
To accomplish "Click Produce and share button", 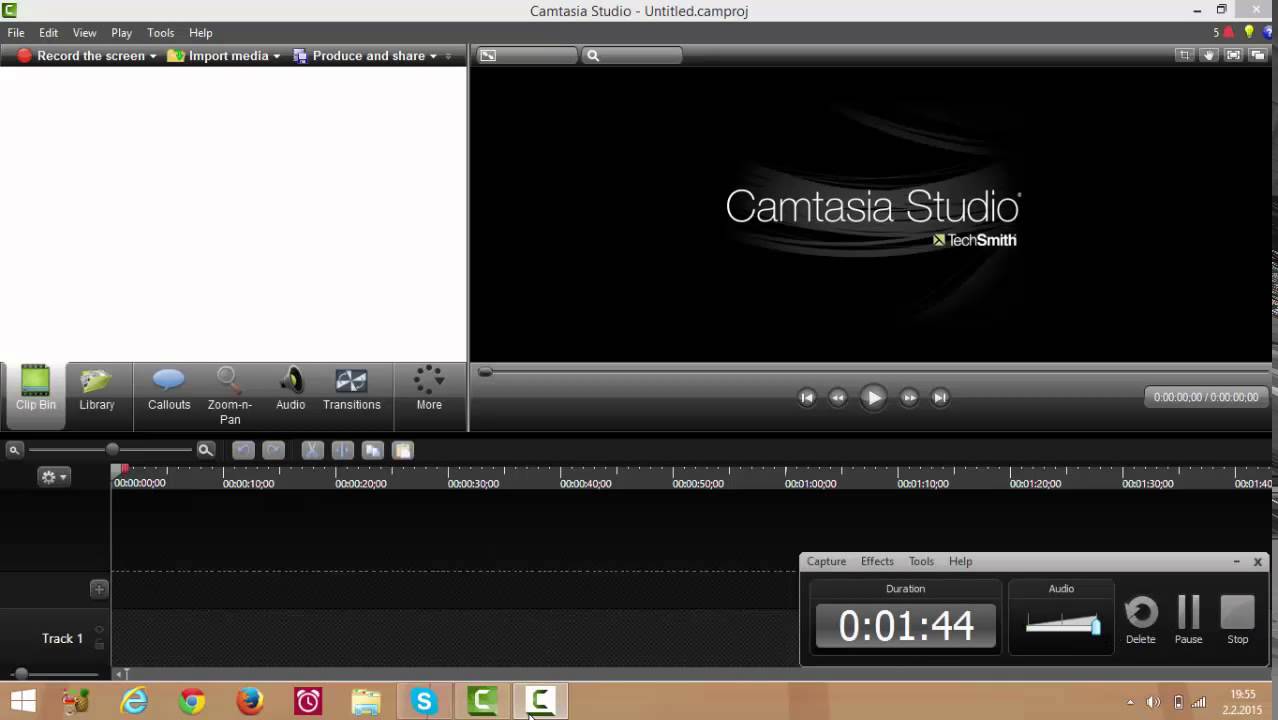I will pyautogui.click(x=359, y=56).
